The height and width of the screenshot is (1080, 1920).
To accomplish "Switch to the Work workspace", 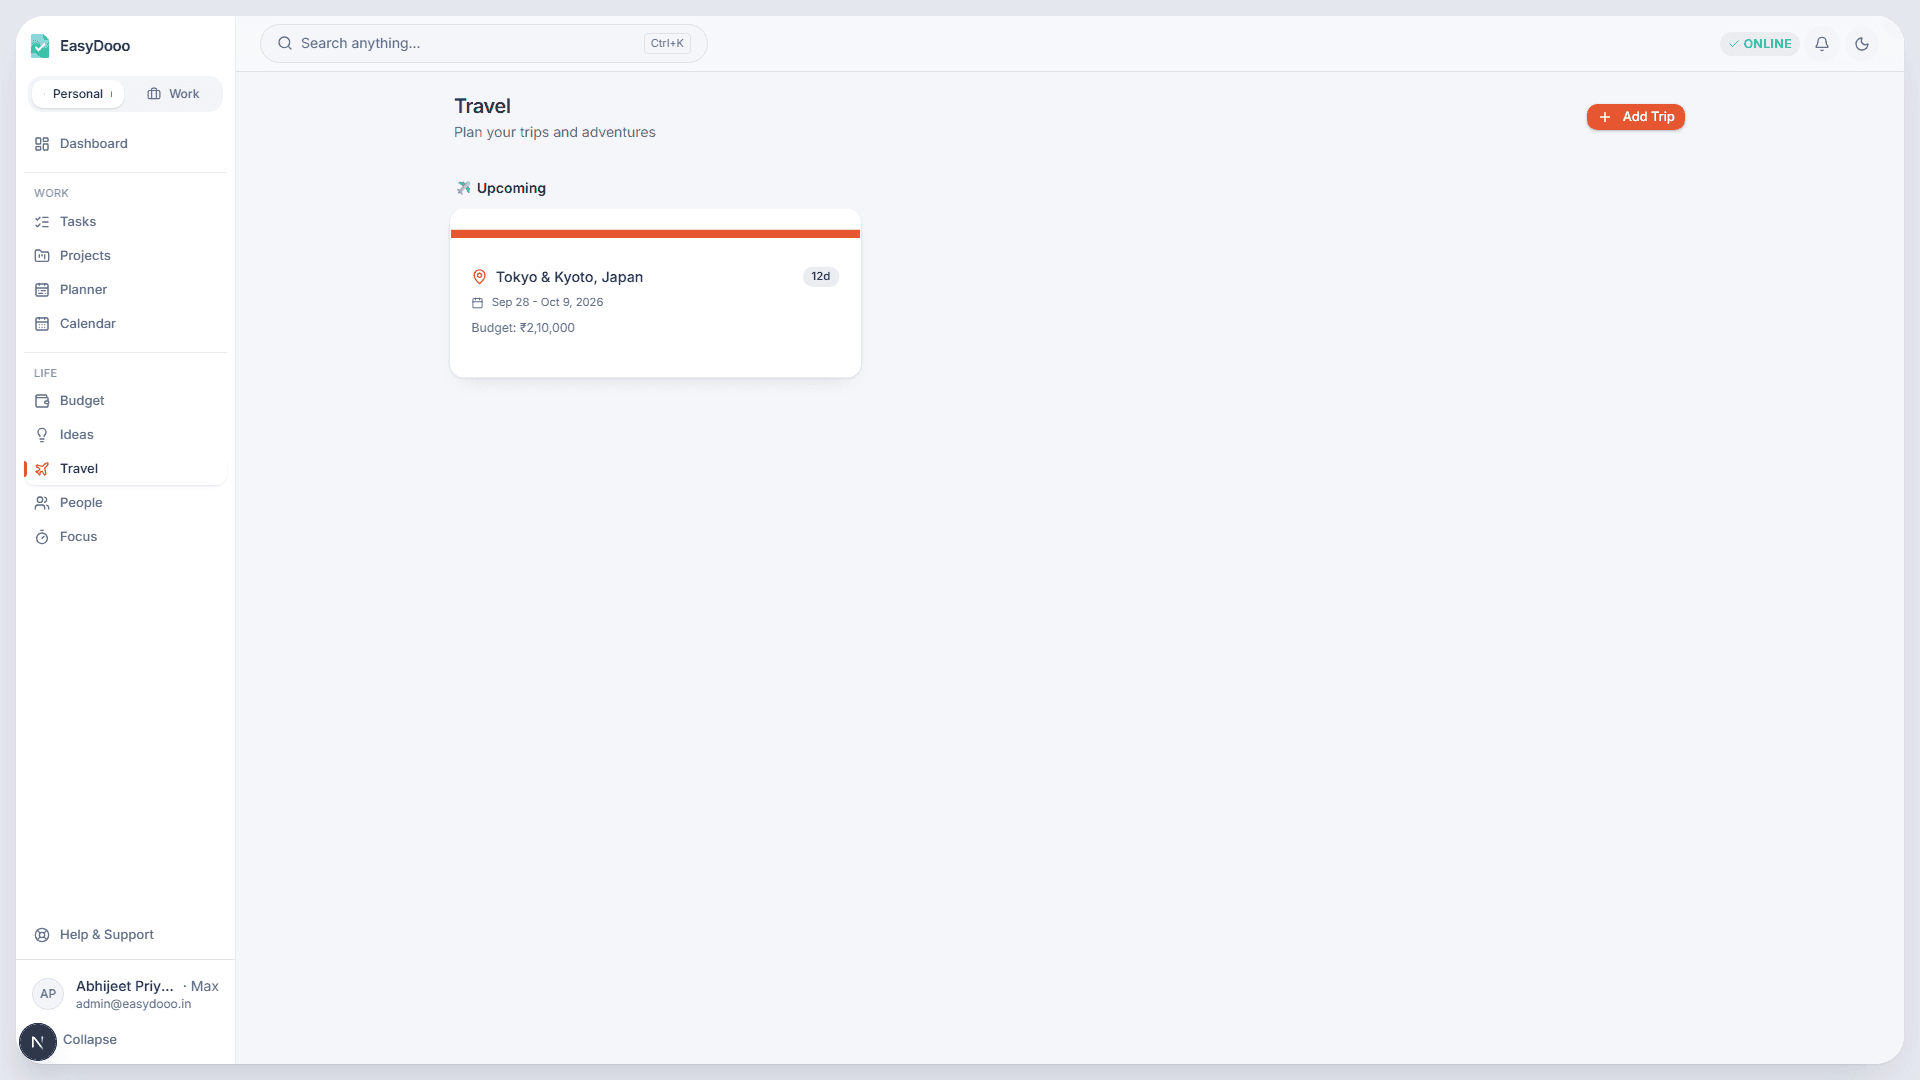I will (174, 94).
